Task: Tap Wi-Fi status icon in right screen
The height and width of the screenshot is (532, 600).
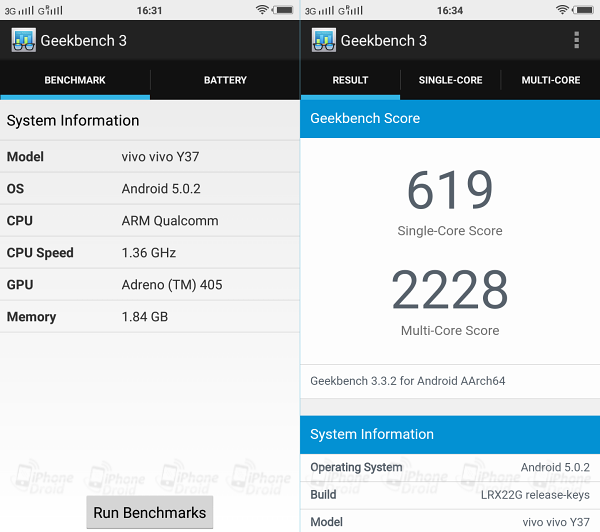Action: [x=562, y=10]
